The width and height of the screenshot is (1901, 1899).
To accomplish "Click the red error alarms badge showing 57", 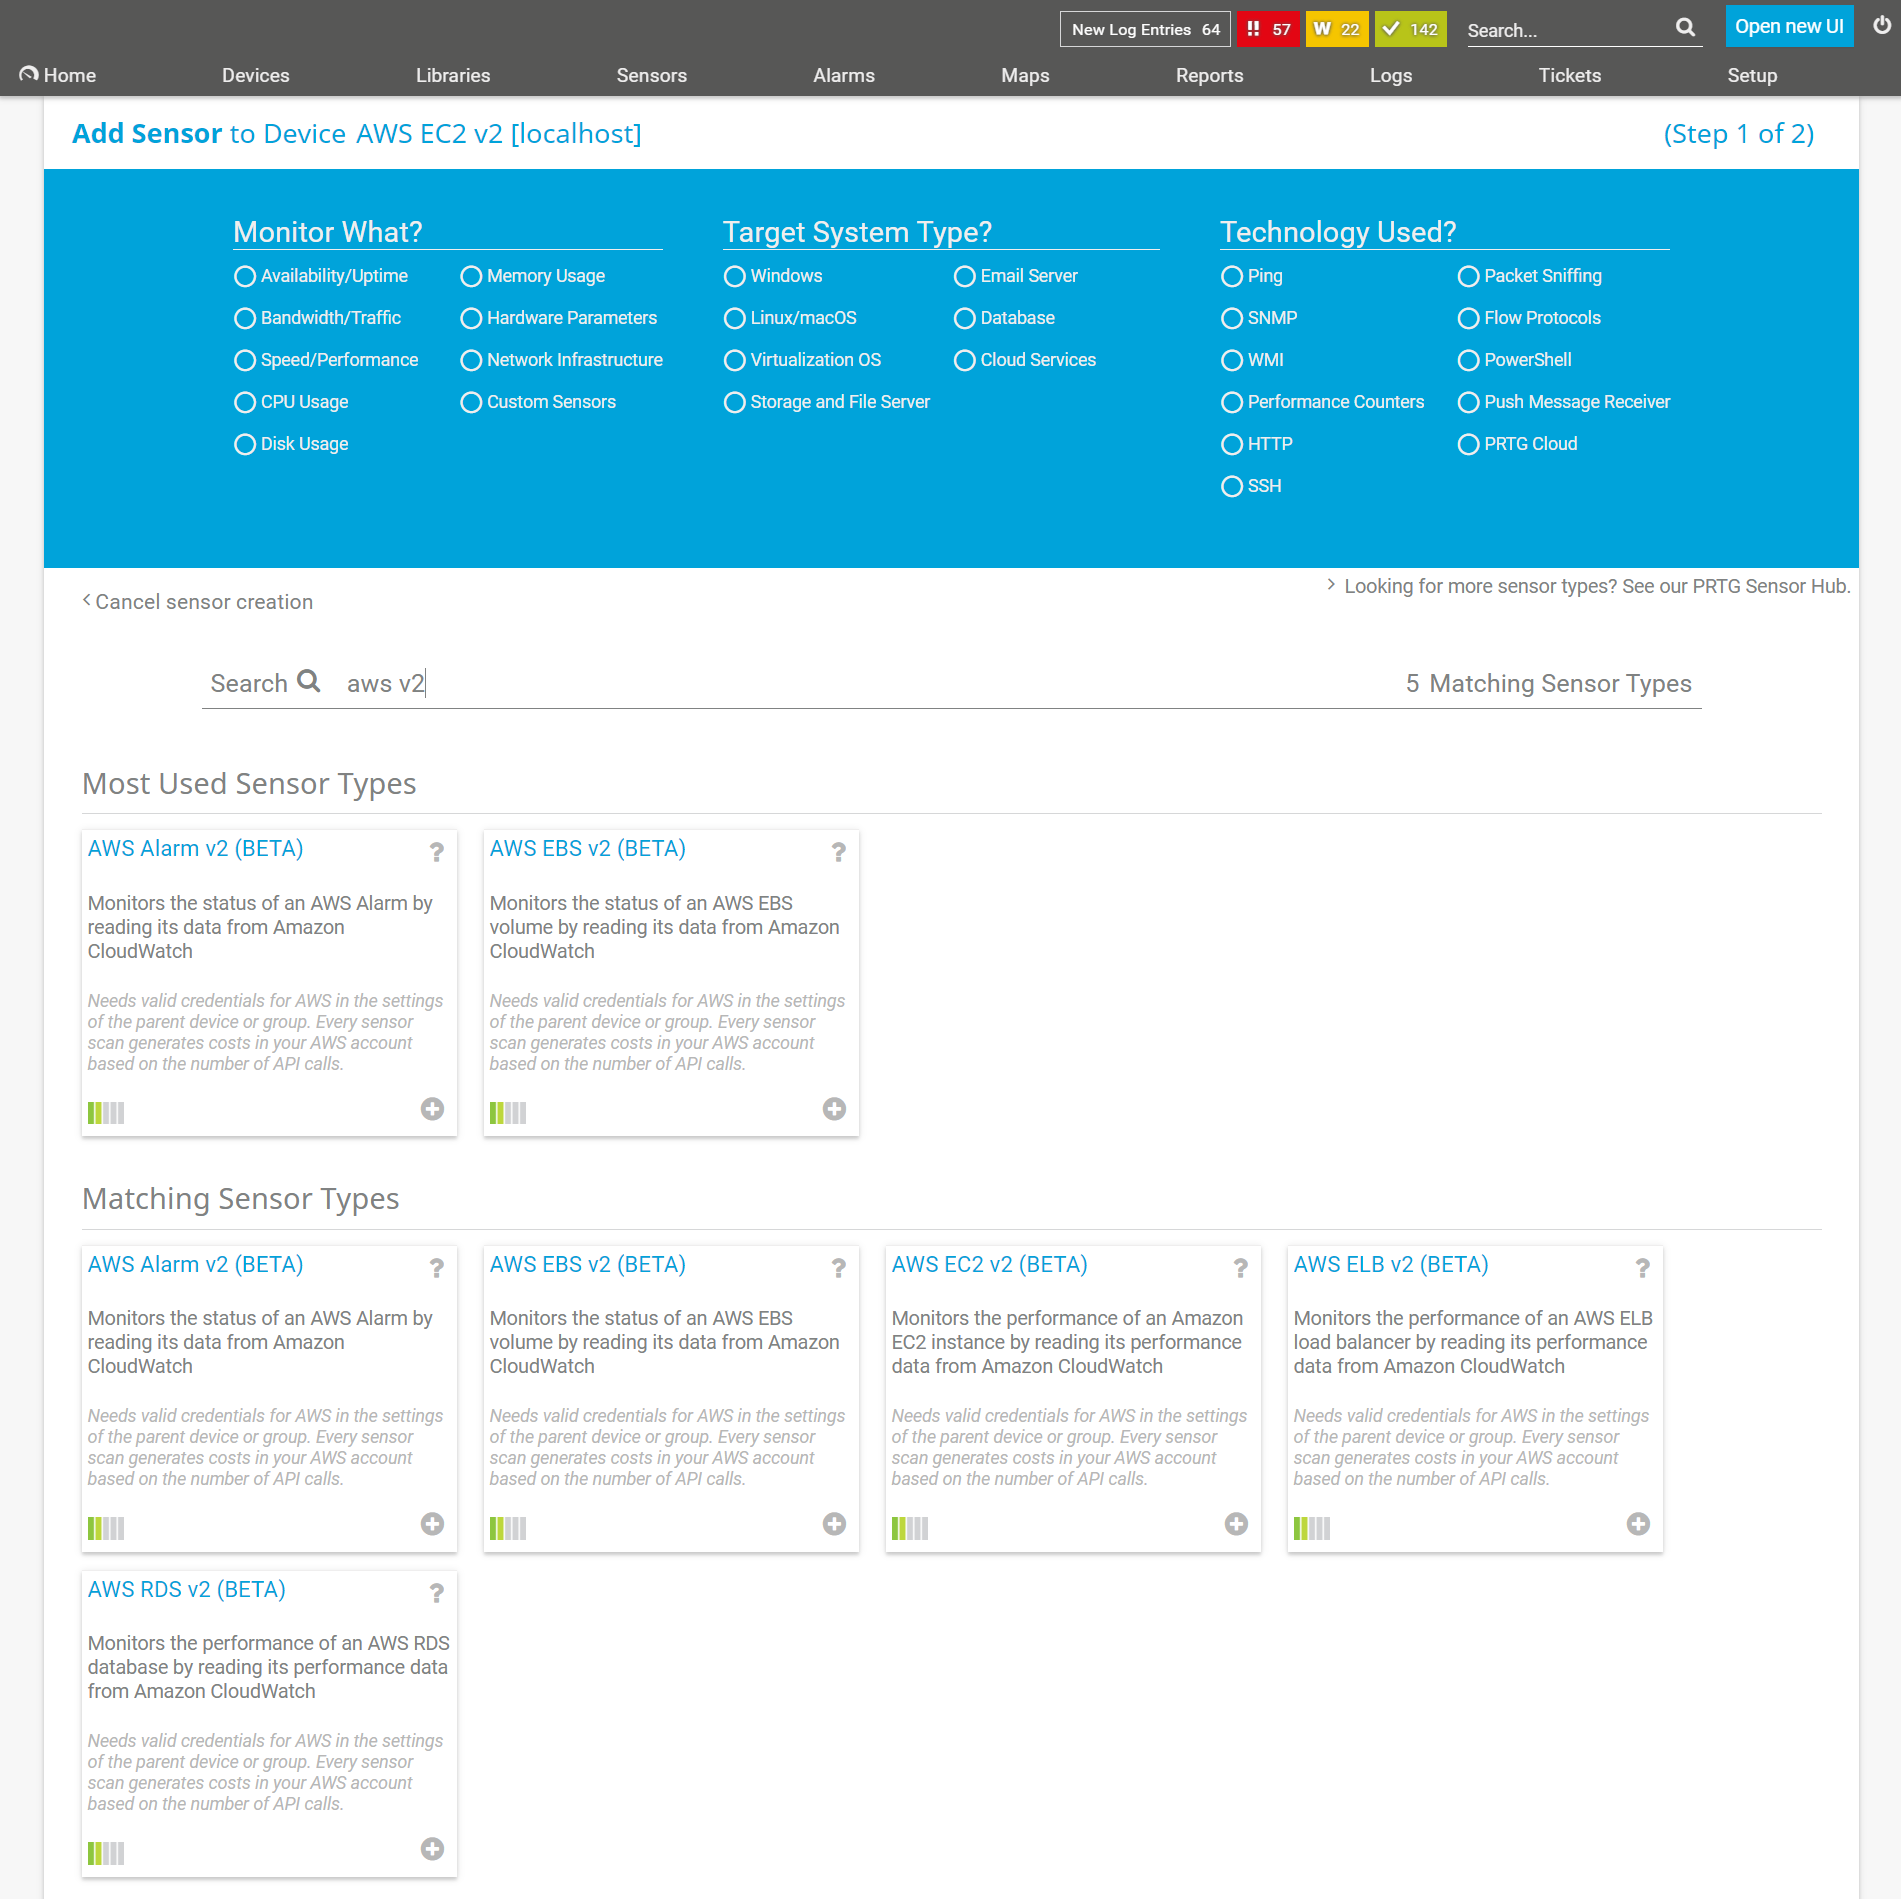I will tap(1268, 29).
